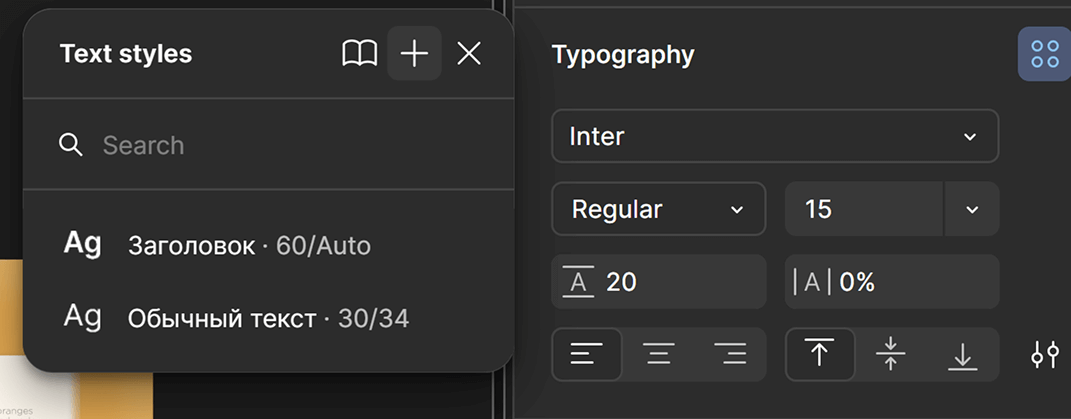Open the four-dot styles icon next to Typography
Screen dimensions: 1071x419
(1045, 54)
